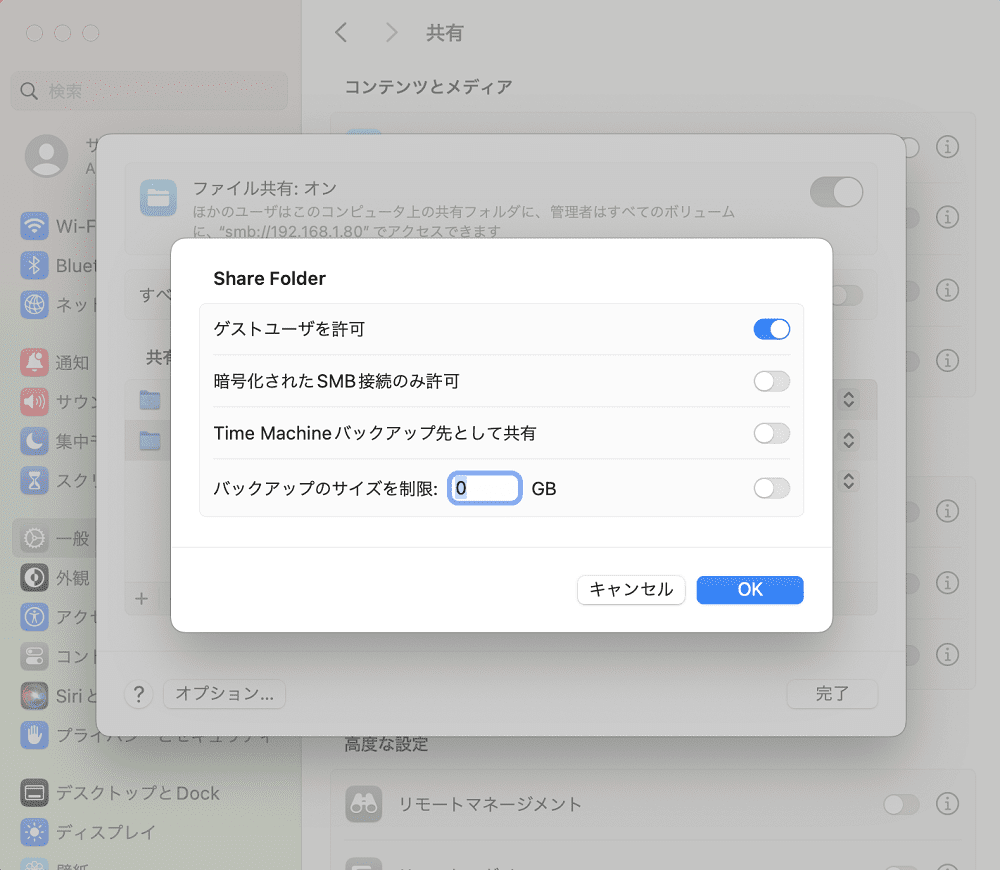
Task: Open Bluetooth settings in sidebar
Action: pyautogui.click(x=57, y=265)
